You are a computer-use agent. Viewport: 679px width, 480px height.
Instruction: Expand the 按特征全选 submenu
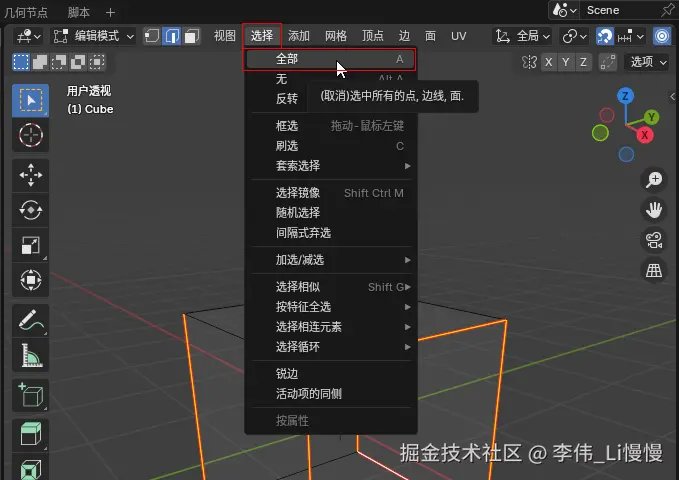point(331,307)
